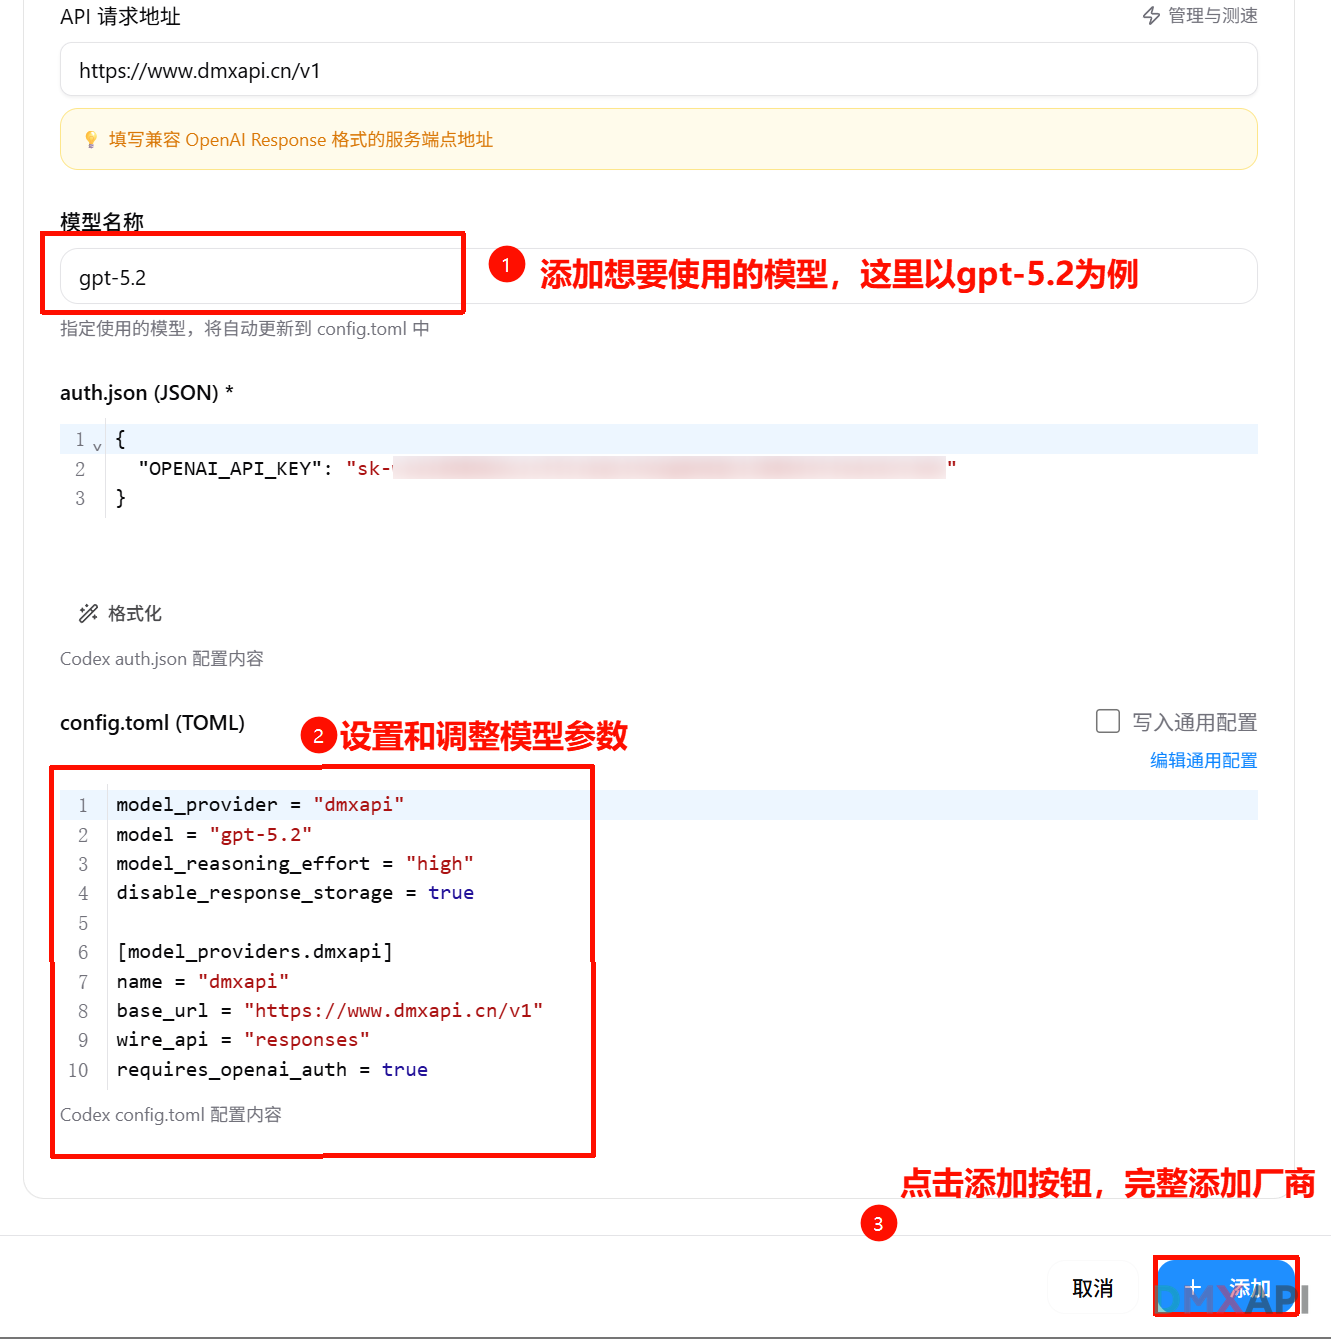Viewport: 1331px width, 1339px height.
Task: Click the plus icon on 添加 button
Action: (x=1193, y=1287)
